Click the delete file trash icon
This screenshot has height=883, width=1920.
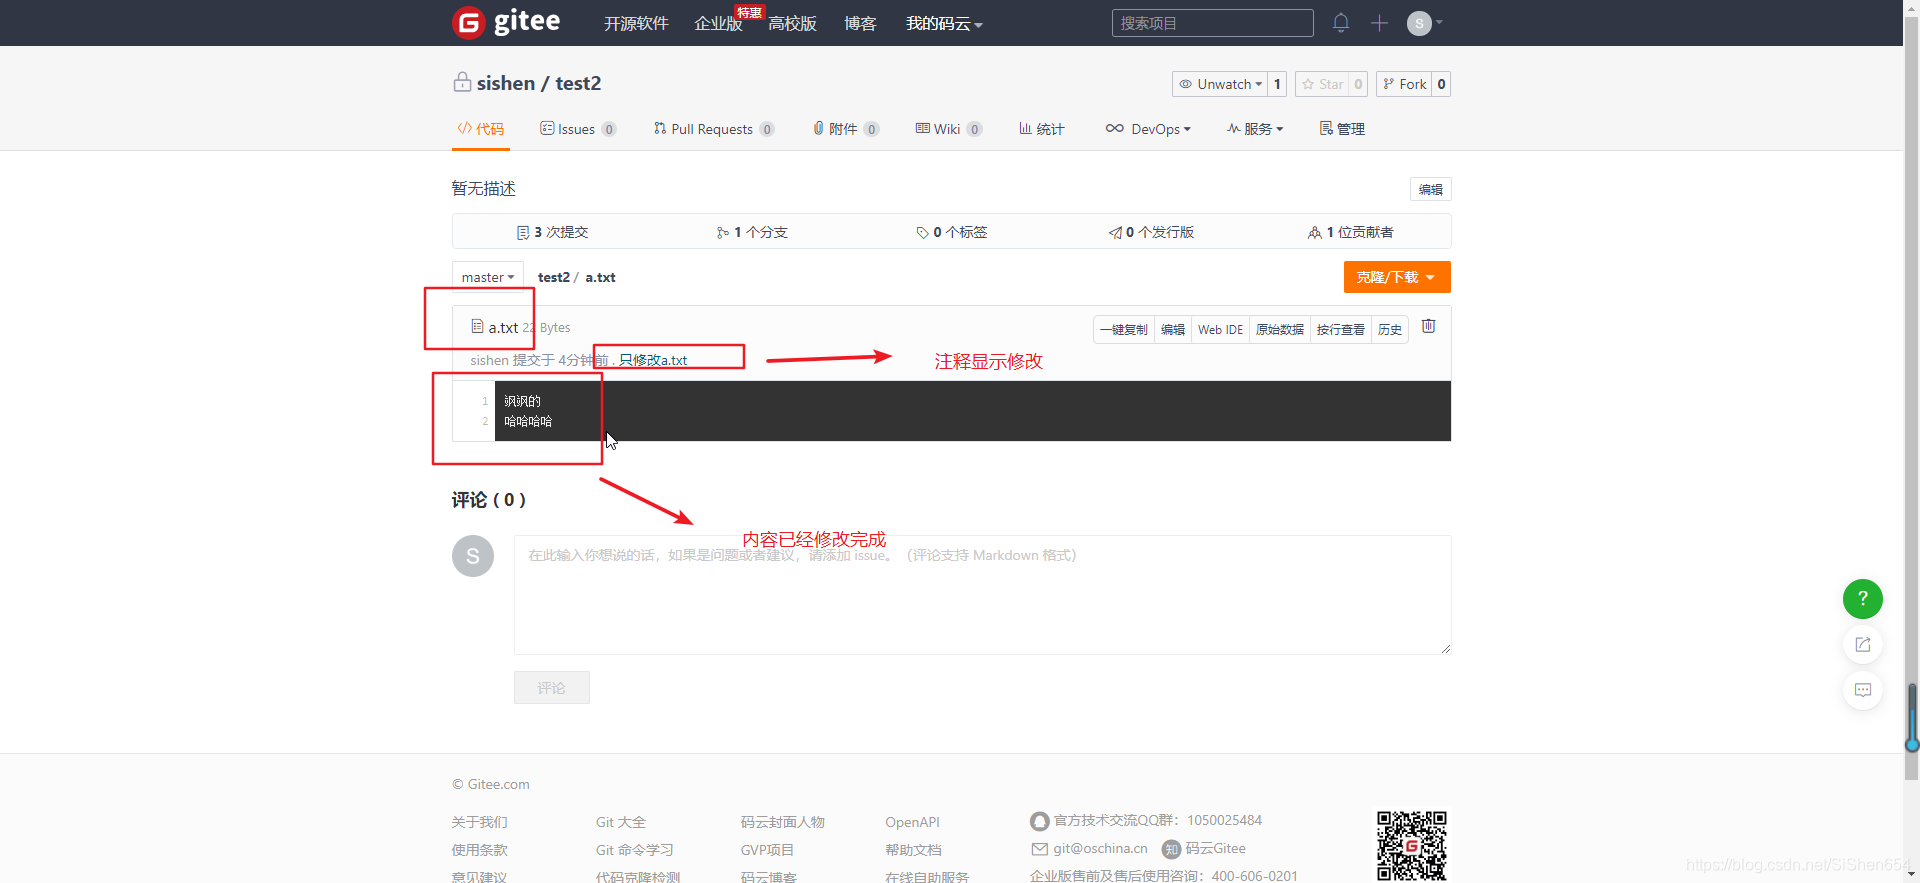[1429, 326]
